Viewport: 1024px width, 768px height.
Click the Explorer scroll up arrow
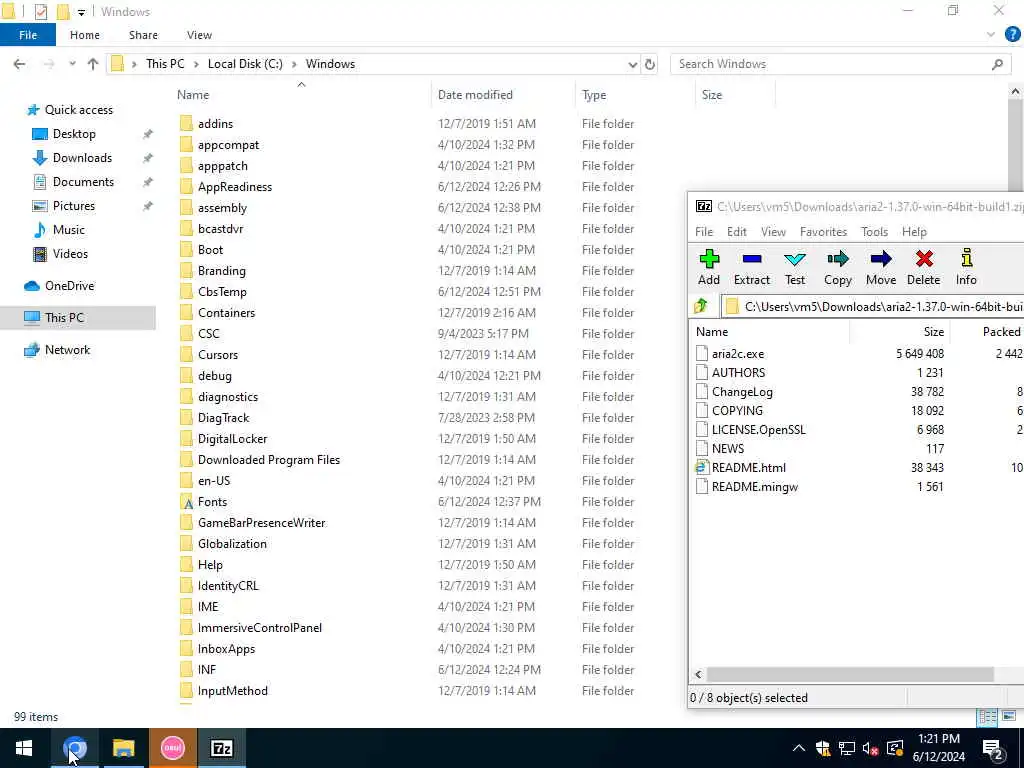(x=1015, y=92)
